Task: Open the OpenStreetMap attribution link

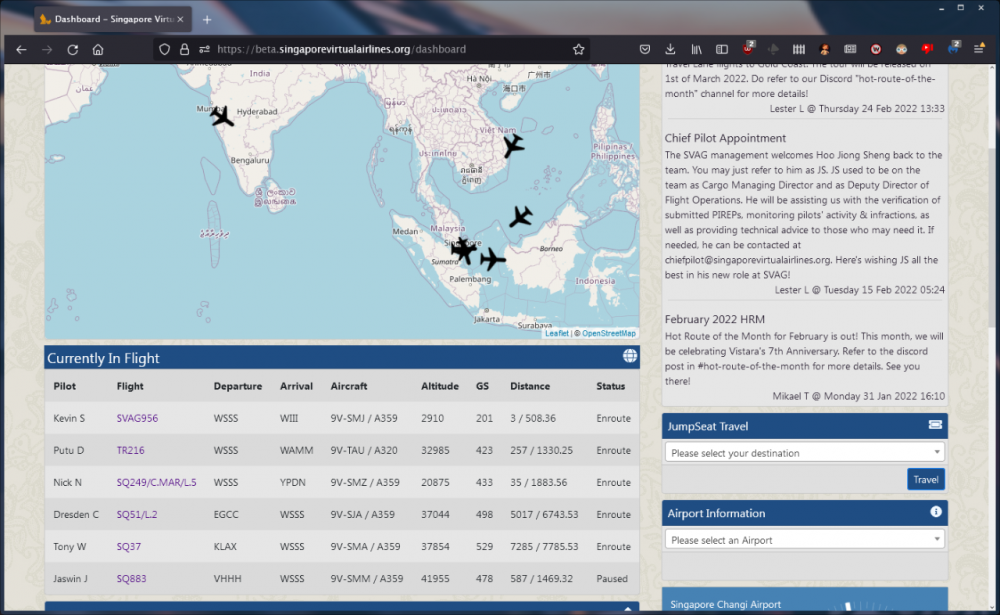Action: pyautogui.click(x=608, y=333)
